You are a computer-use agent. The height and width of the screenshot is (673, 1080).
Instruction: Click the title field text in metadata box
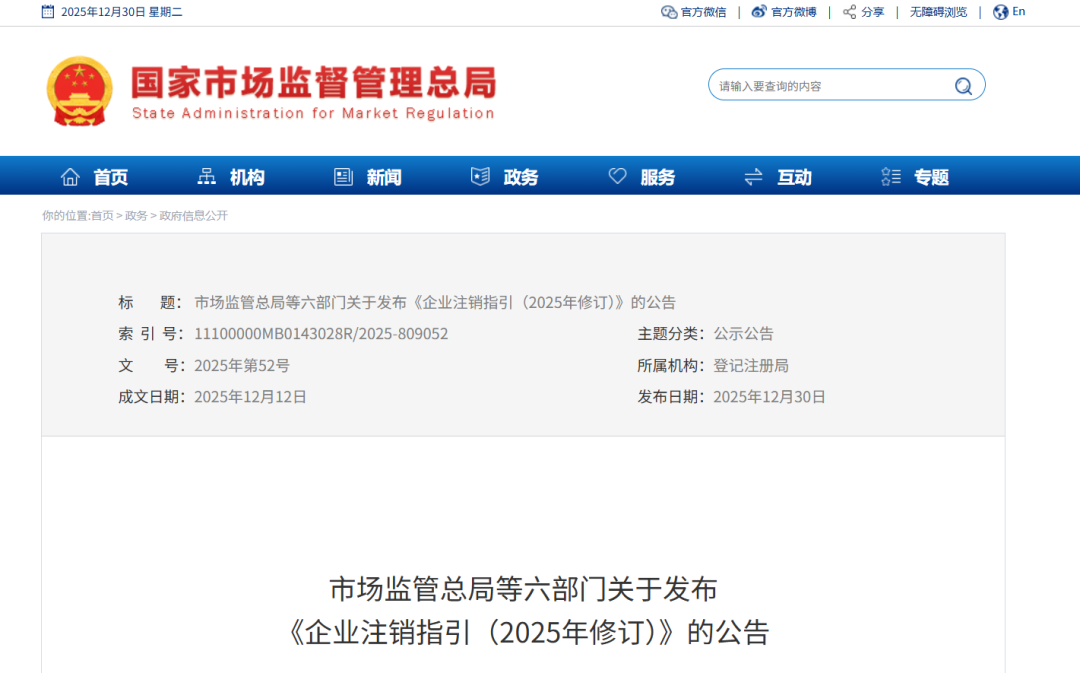(435, 302)
